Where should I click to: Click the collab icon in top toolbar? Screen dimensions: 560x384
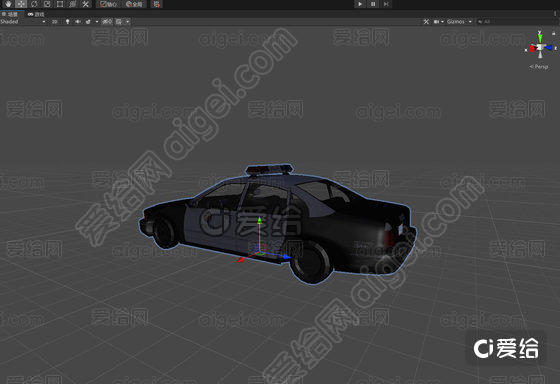[x=156, y=4]
